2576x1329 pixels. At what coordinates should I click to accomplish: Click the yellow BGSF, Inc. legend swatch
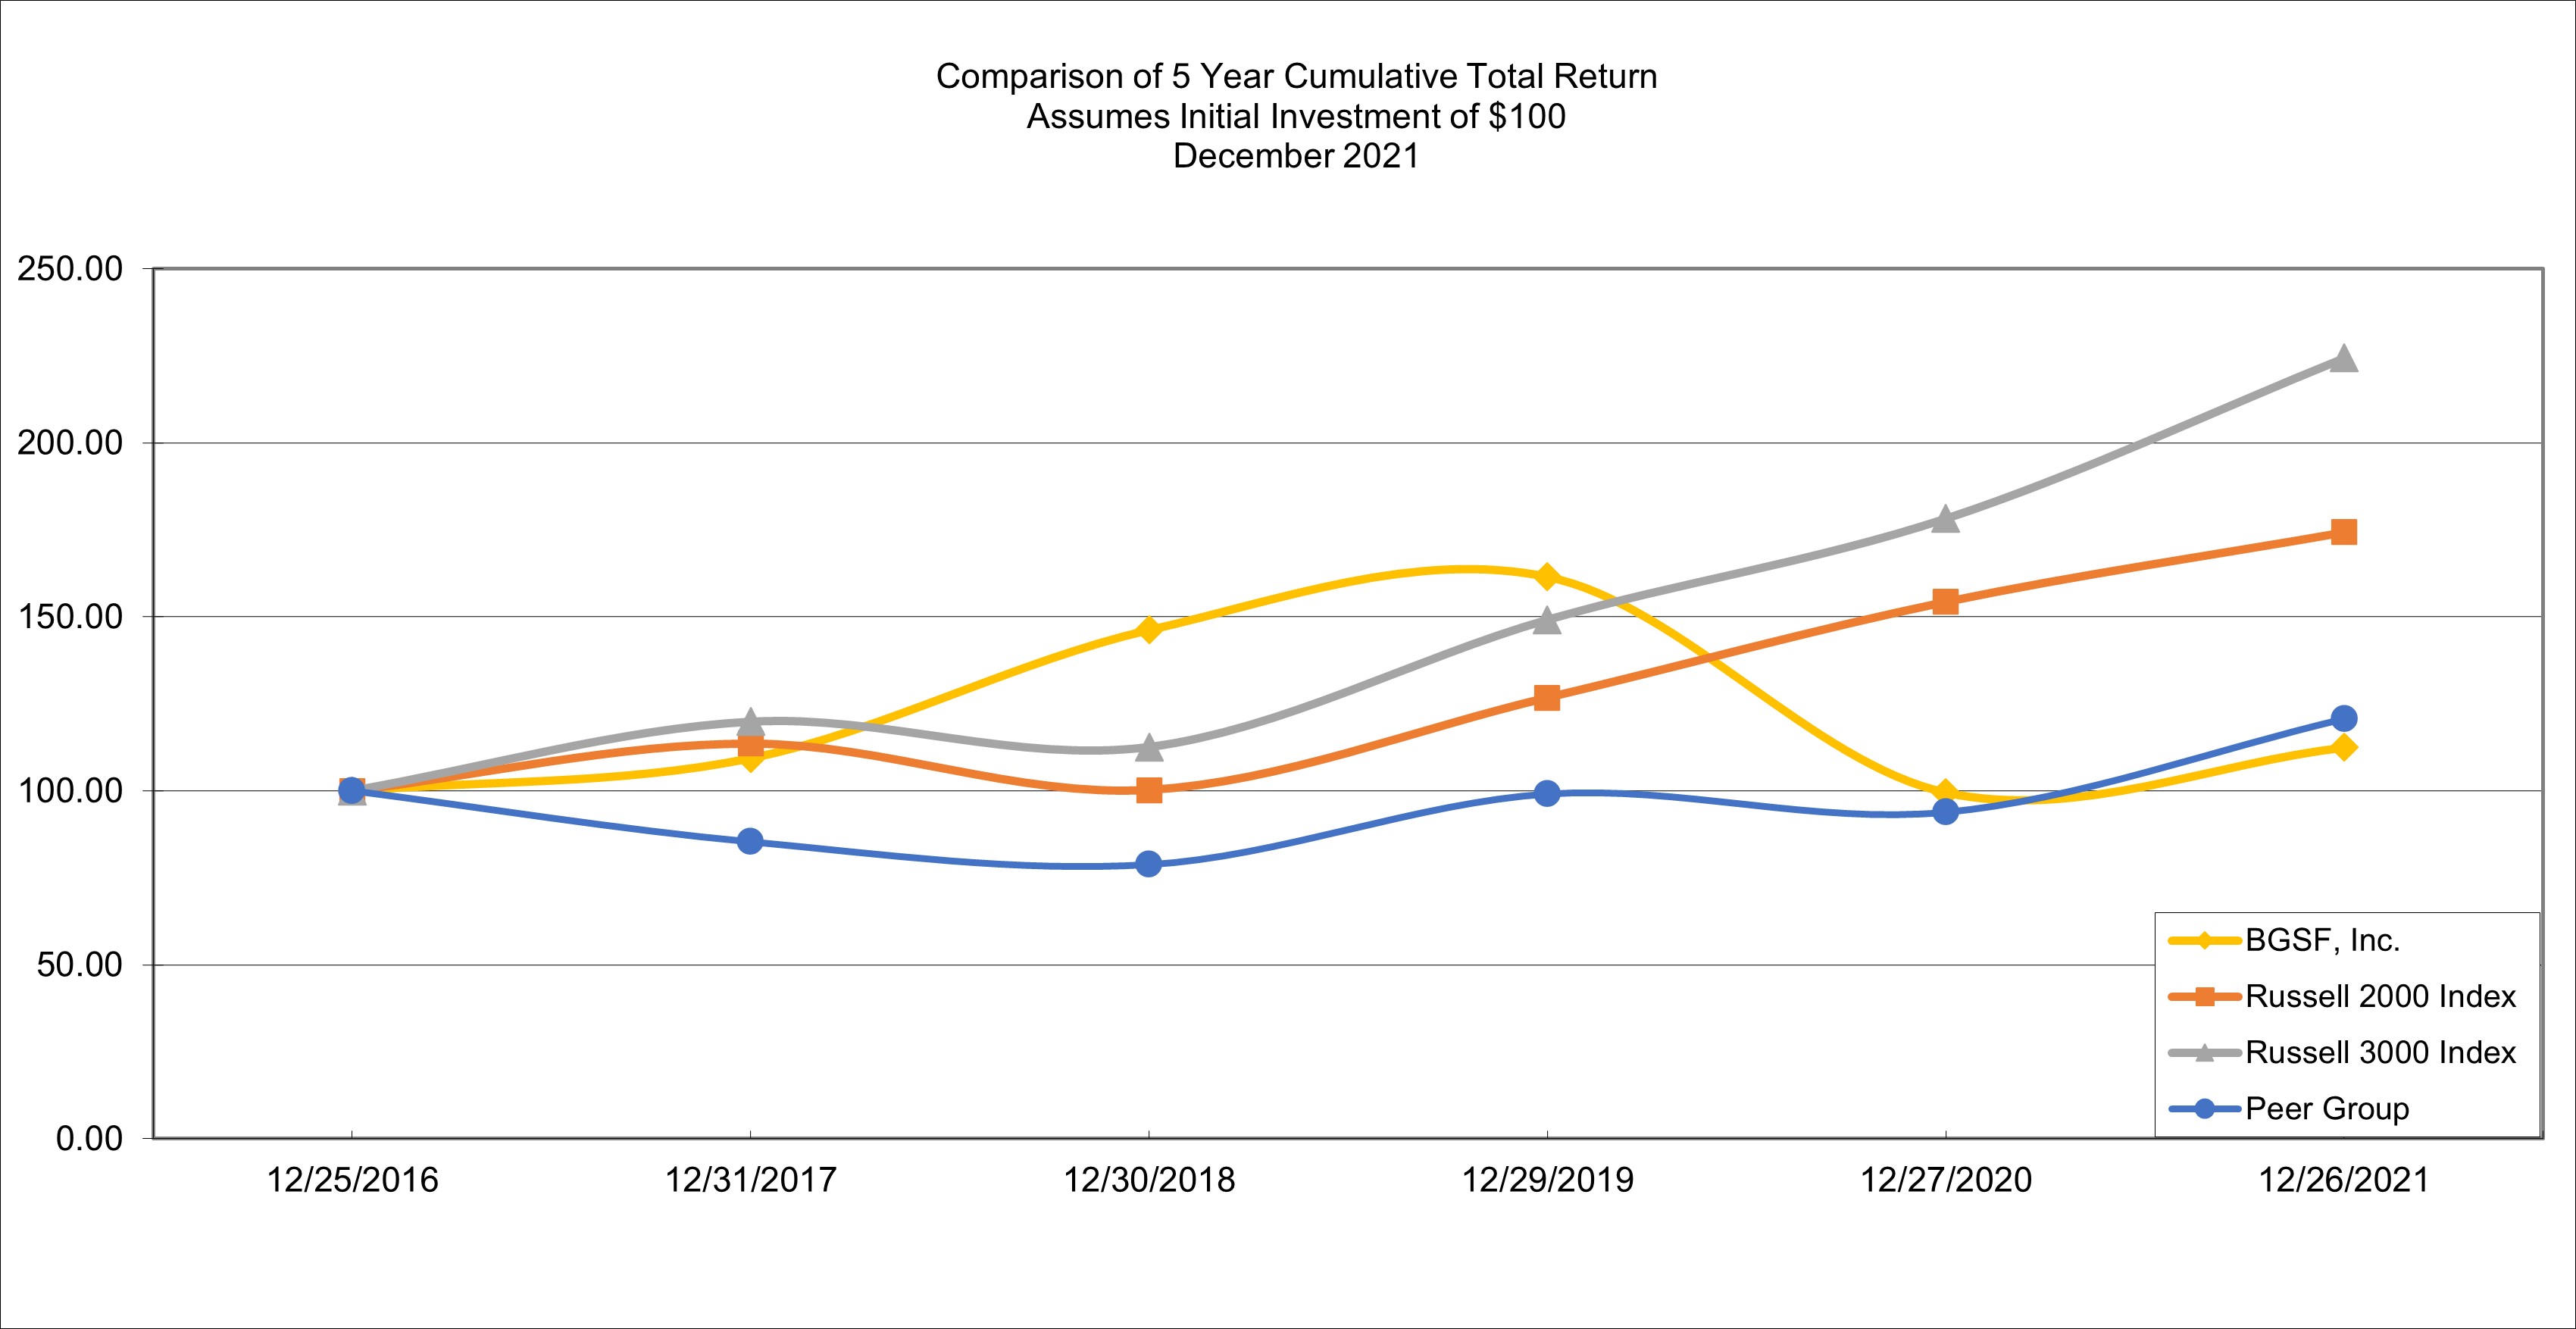(x=2203, y=941)
